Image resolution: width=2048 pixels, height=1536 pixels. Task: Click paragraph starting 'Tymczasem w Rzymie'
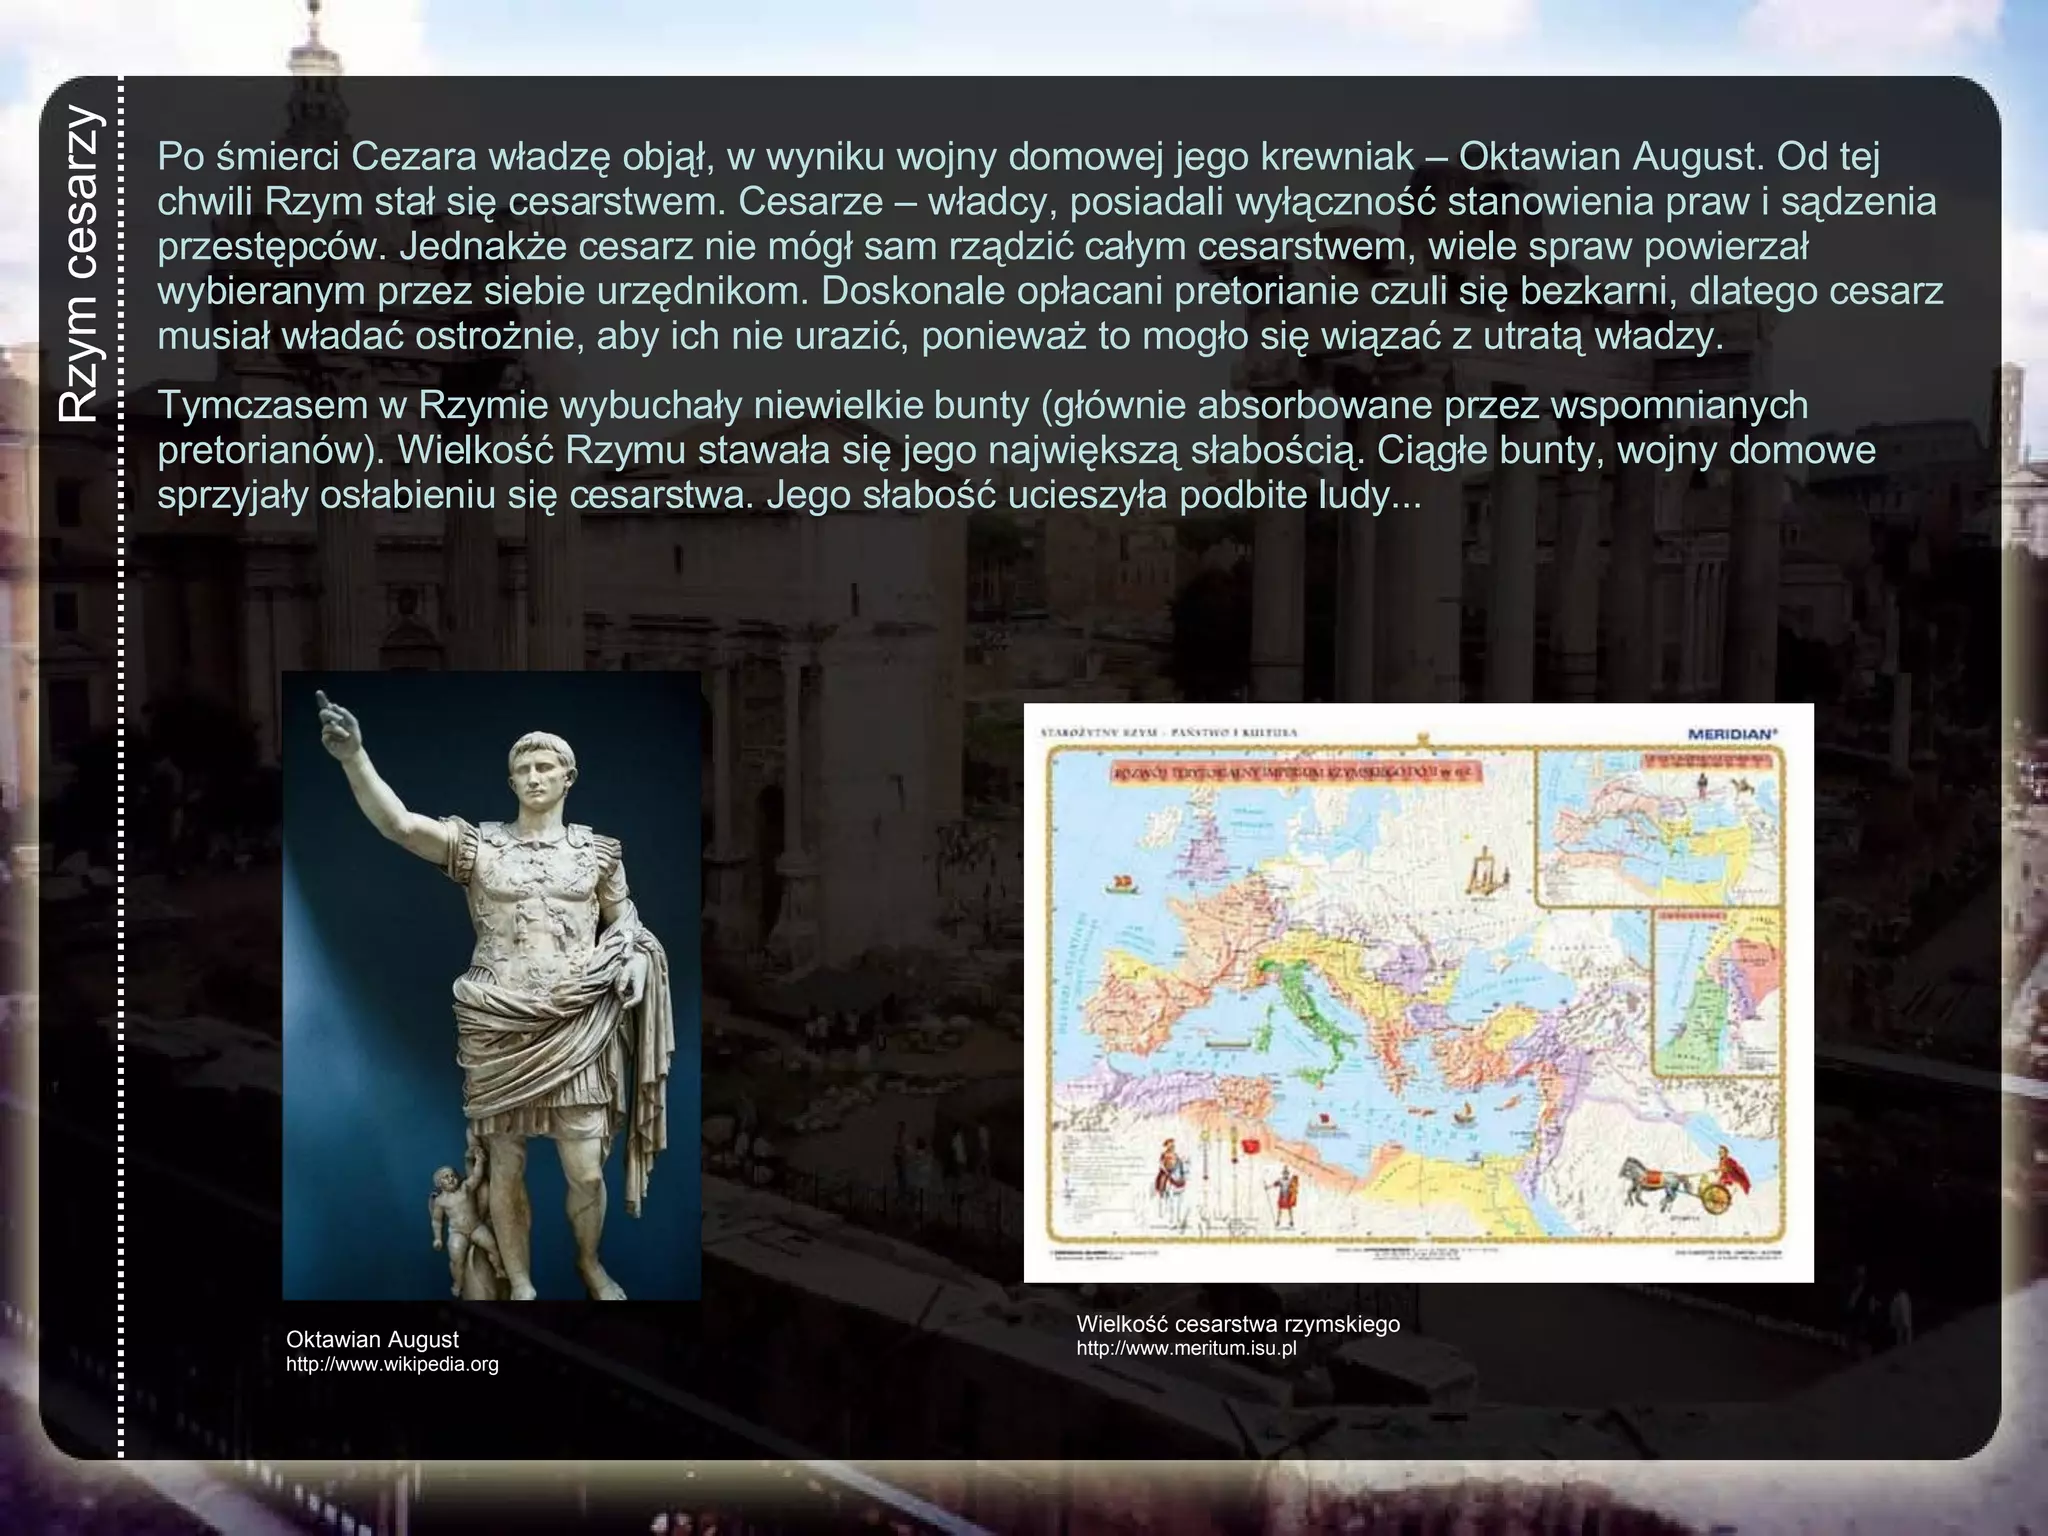[x=1016, y=450]
